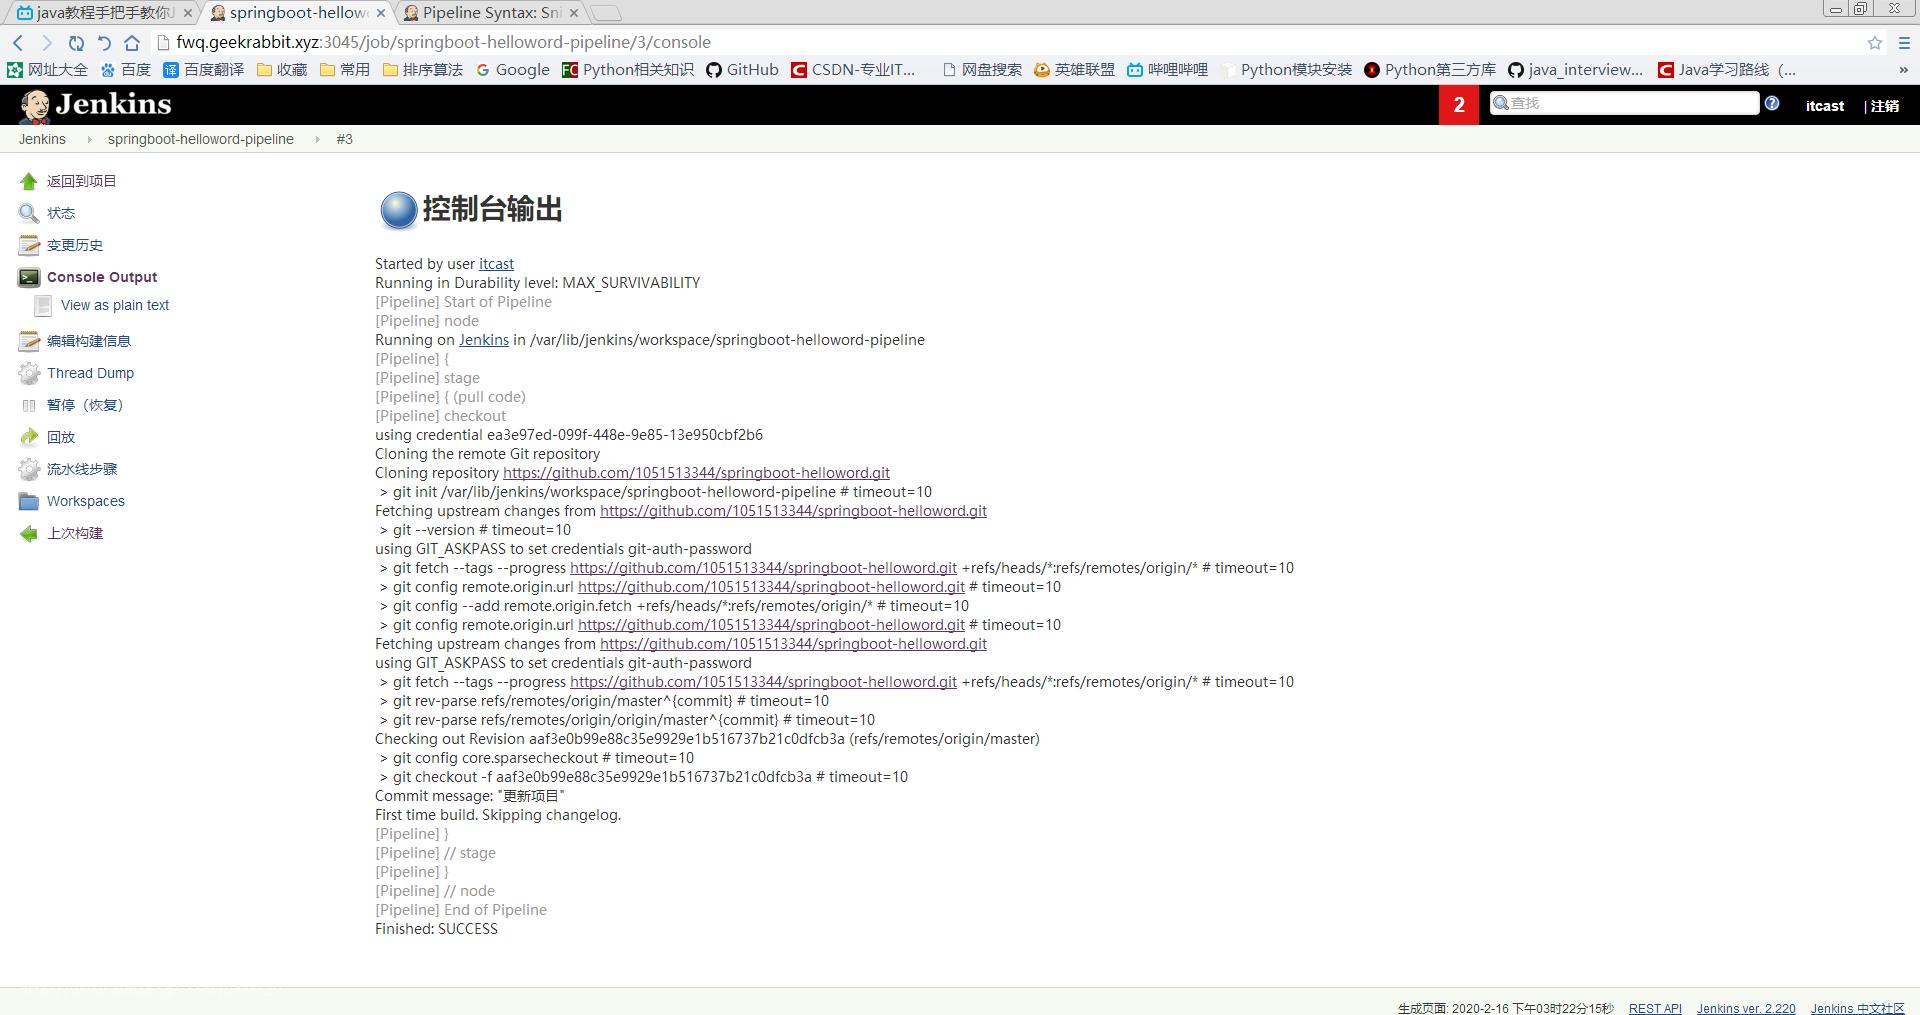The height and width of the screenshot is (1015, 1920).
Task: Open the REST API footer link
Action: pyautogui.click(x=1655, y=1008)
